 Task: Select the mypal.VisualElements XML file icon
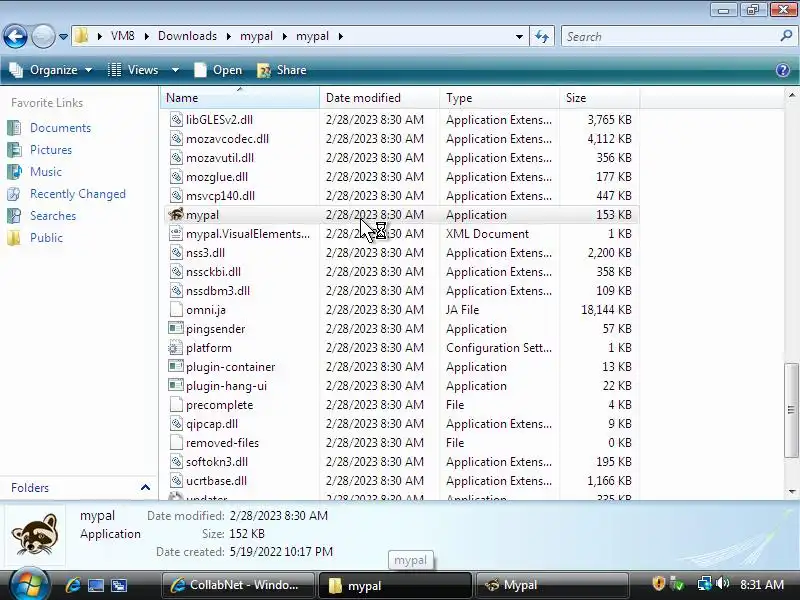(x=176, y=234)
